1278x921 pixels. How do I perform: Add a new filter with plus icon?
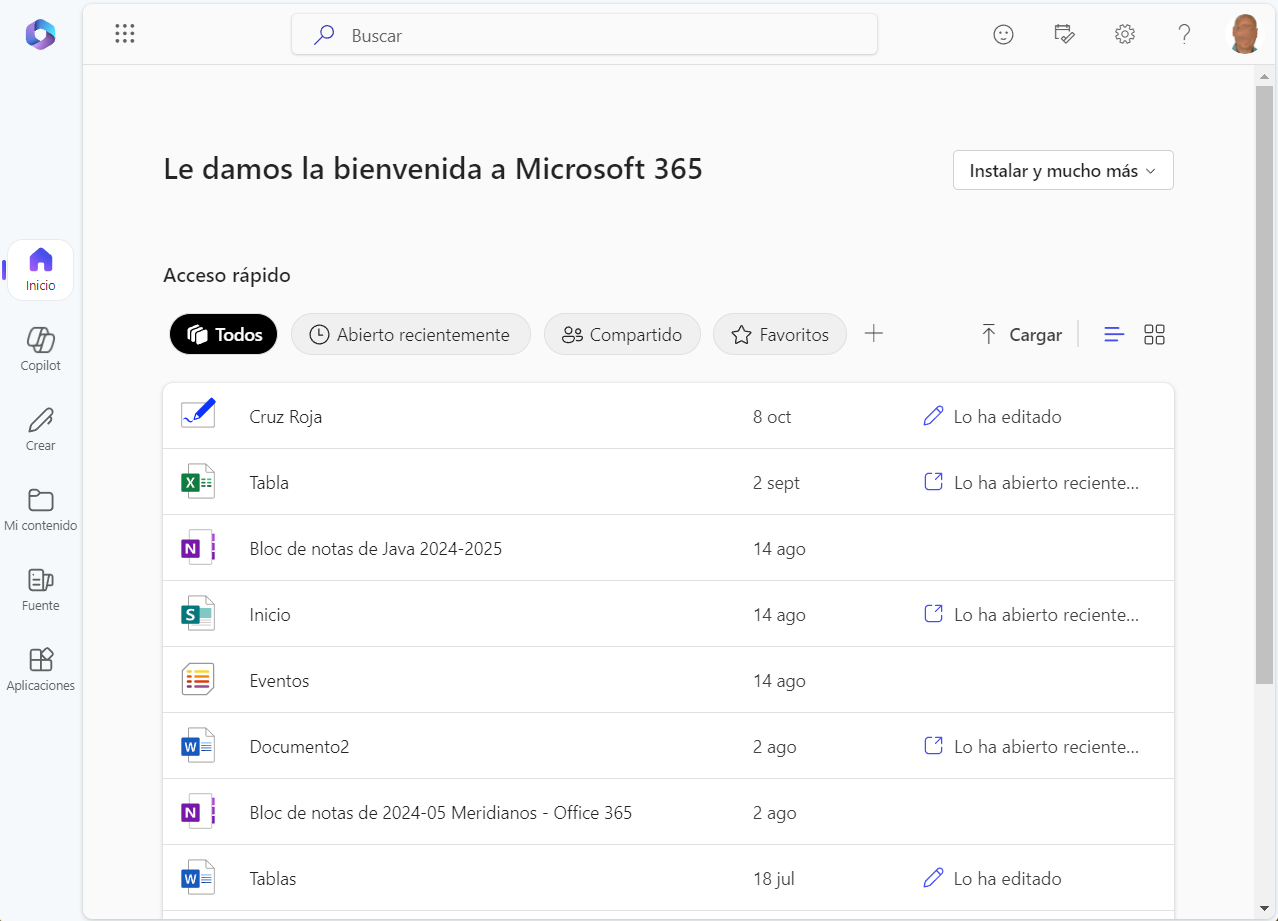coord(874,334)
